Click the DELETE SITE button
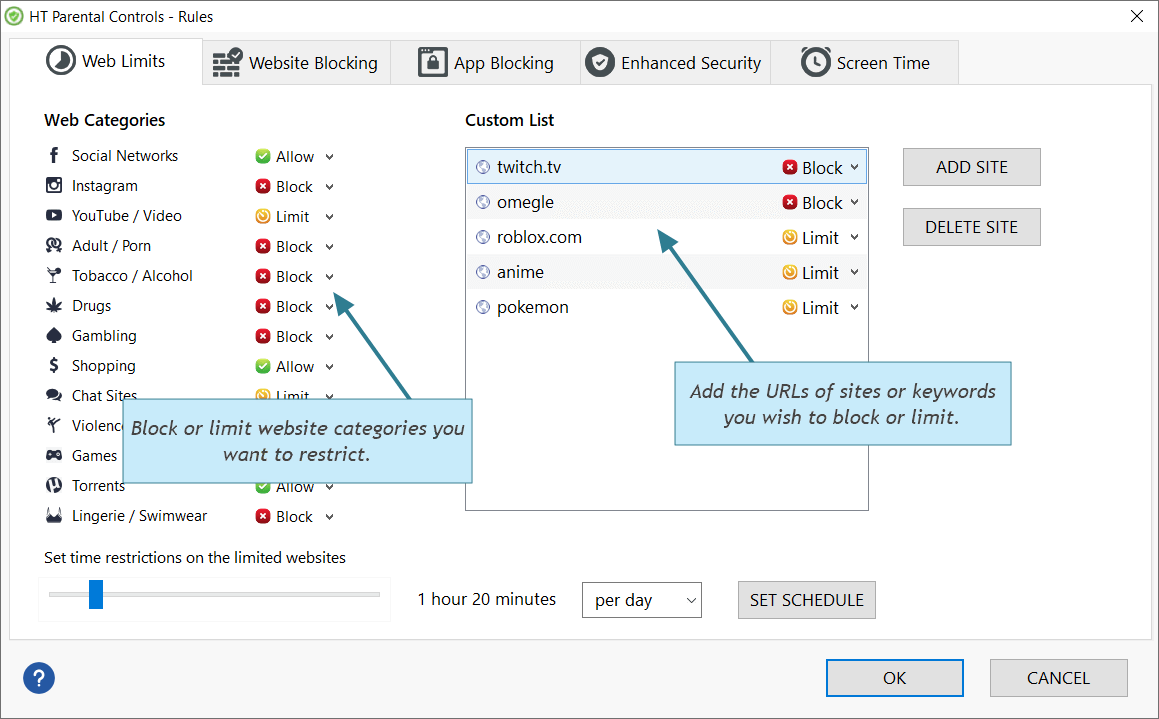The image size is (1159, 719). tap(971, 227)
